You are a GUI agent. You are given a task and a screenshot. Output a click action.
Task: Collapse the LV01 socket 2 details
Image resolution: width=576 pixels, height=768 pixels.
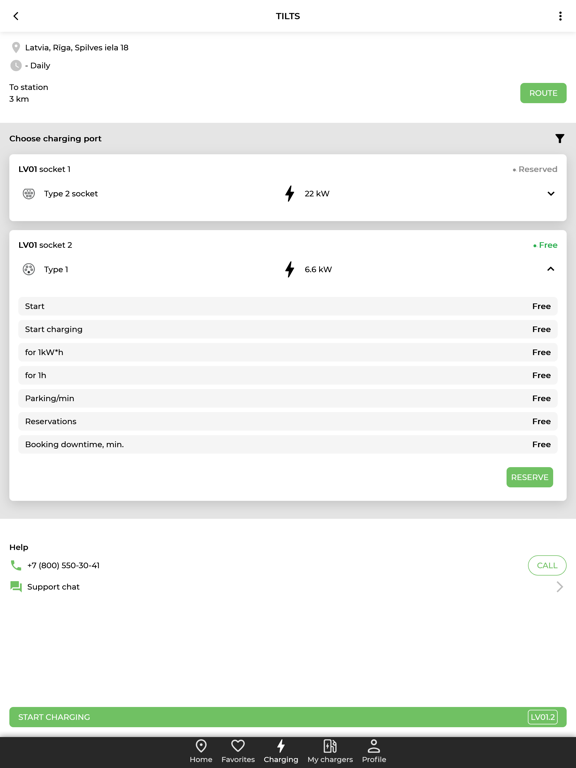pyautogui.click(x=551, y=269)
